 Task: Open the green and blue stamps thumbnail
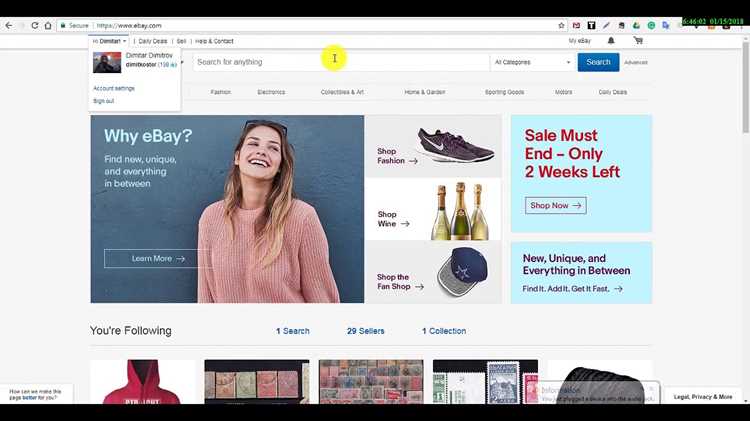tap(485, 382)
